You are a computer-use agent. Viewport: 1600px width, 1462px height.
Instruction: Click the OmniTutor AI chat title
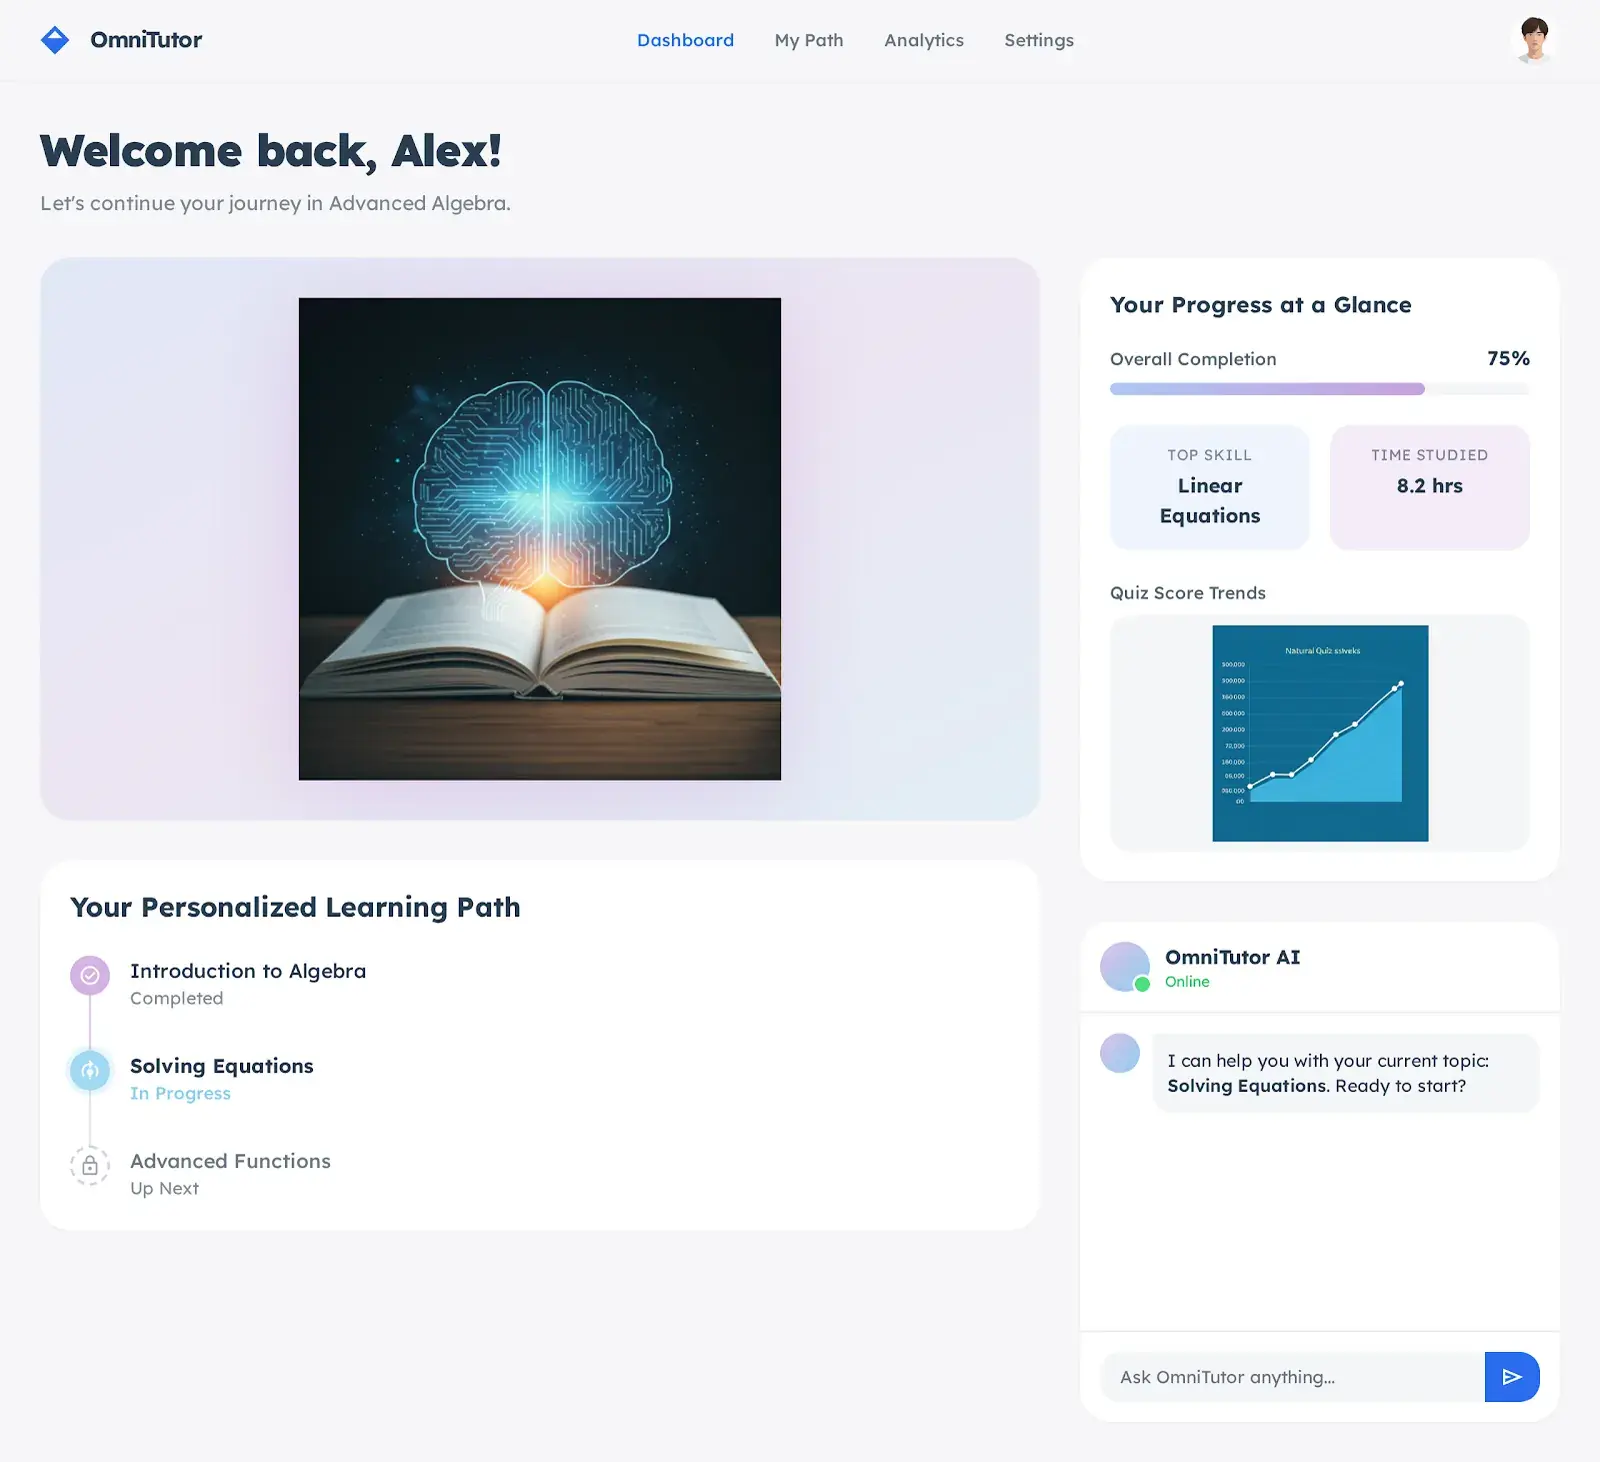[x=1232, y=957]
